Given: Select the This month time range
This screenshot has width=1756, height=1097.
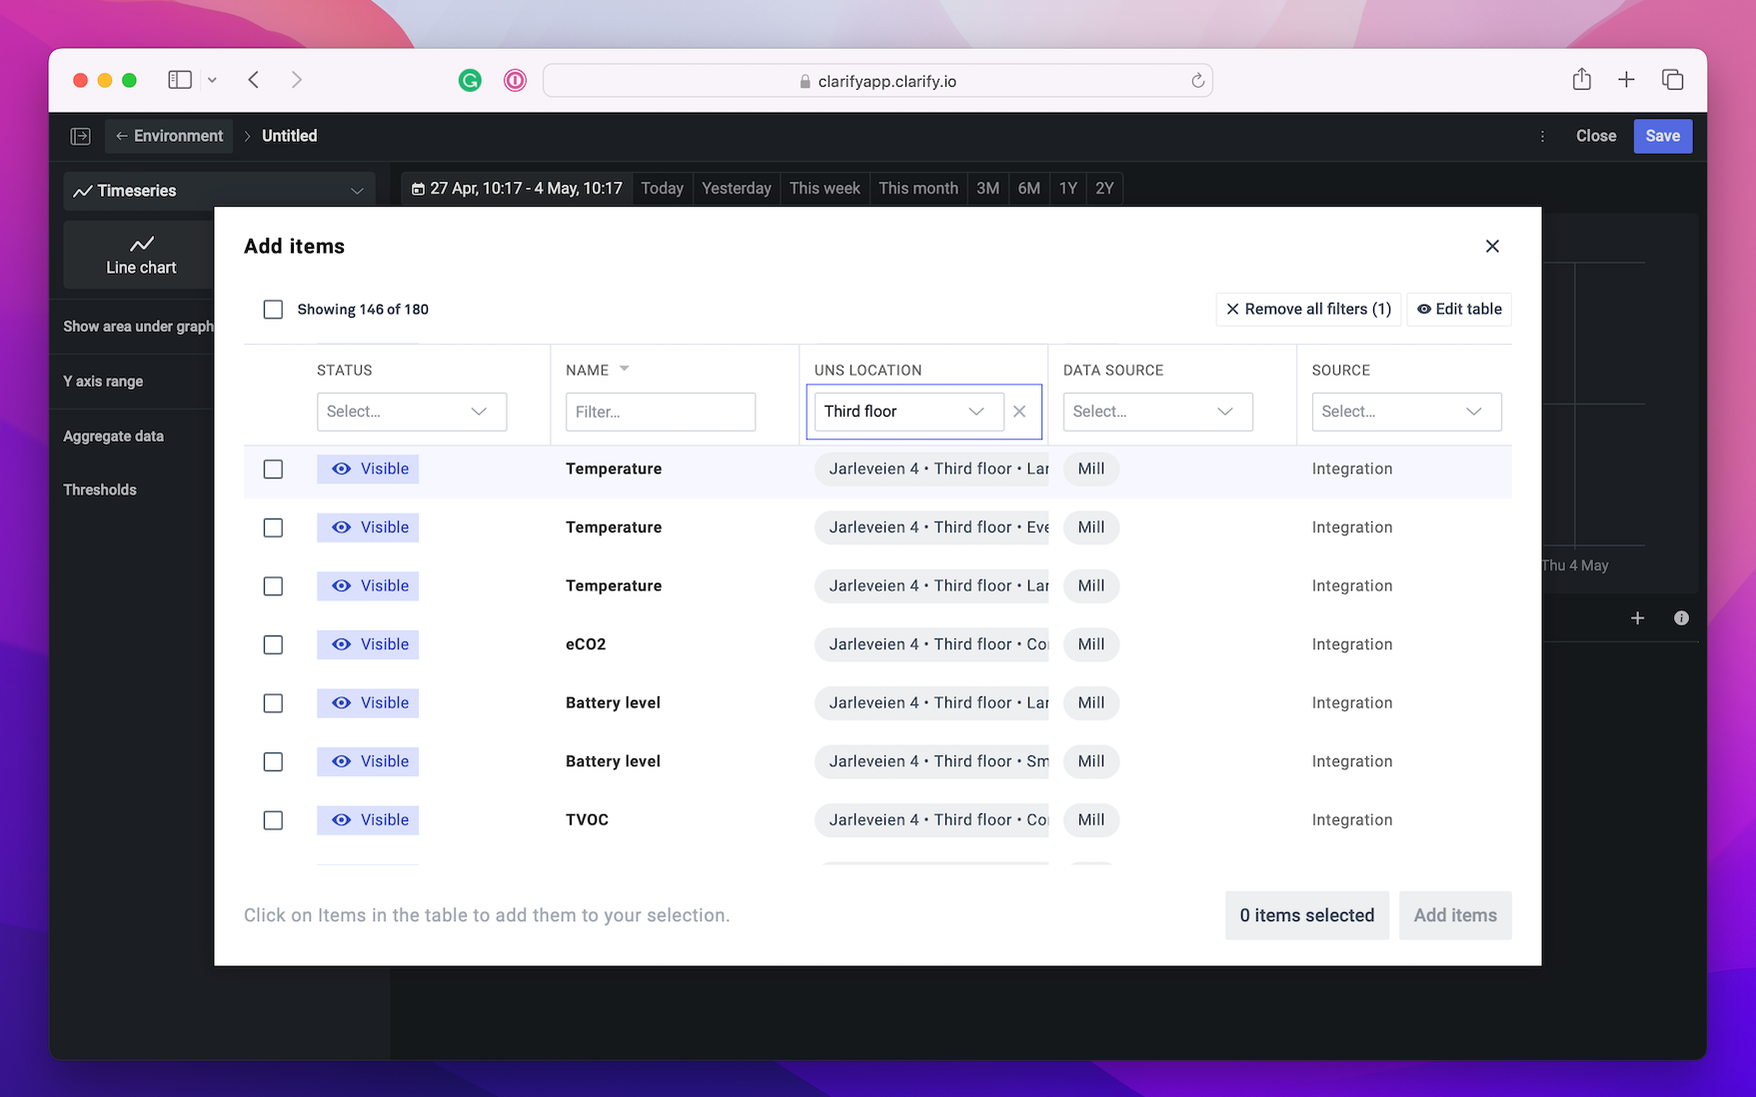Looking at the screenshot, I should [x=918, y=188].
